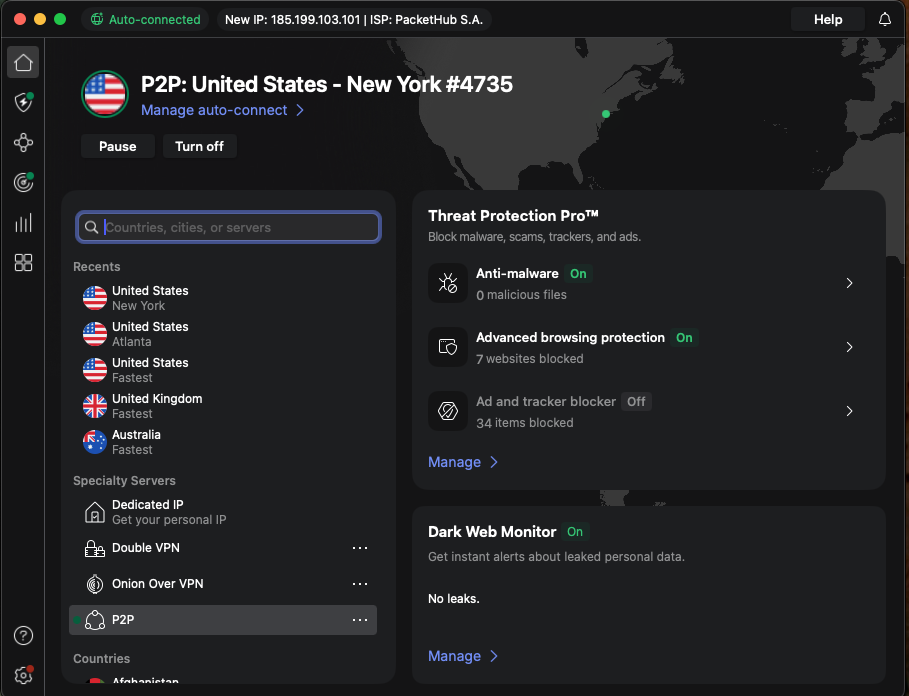Turn off the VPN connection
This screenshot has height=696, width=909.
[x=199, y=146]
